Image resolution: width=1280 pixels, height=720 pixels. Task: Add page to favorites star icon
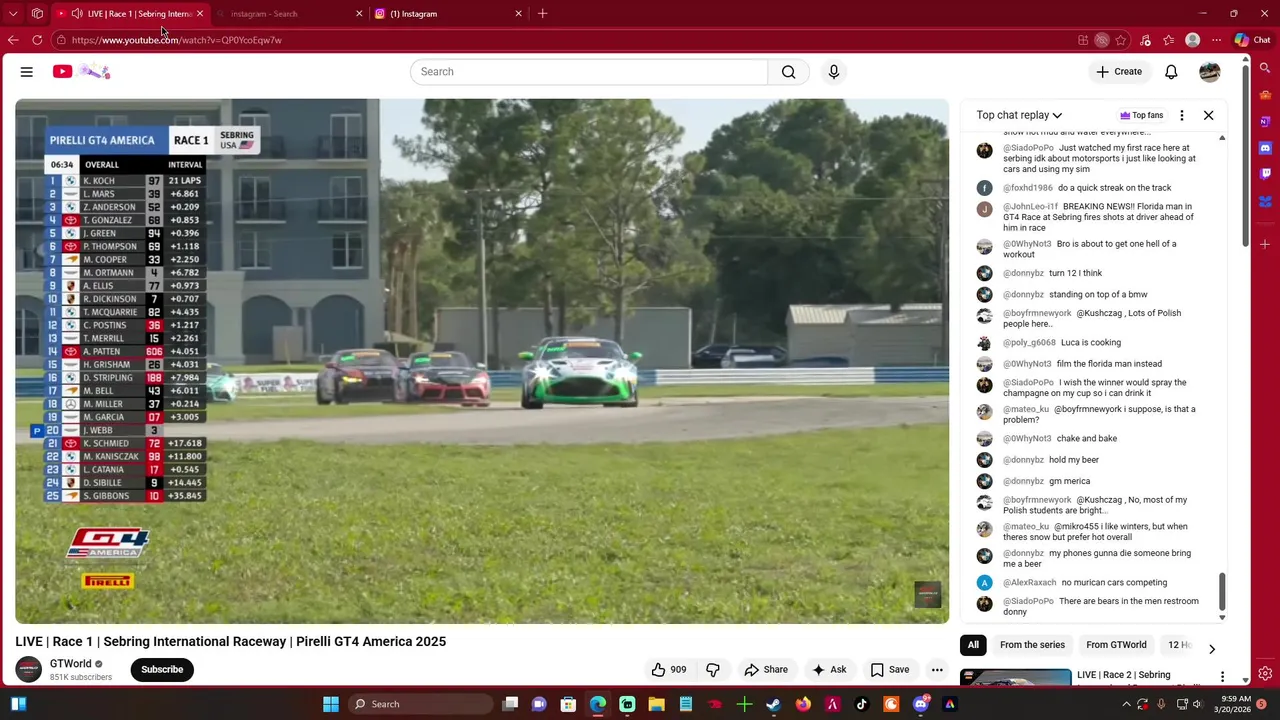pyautogui.click(x=1121, y=40)
